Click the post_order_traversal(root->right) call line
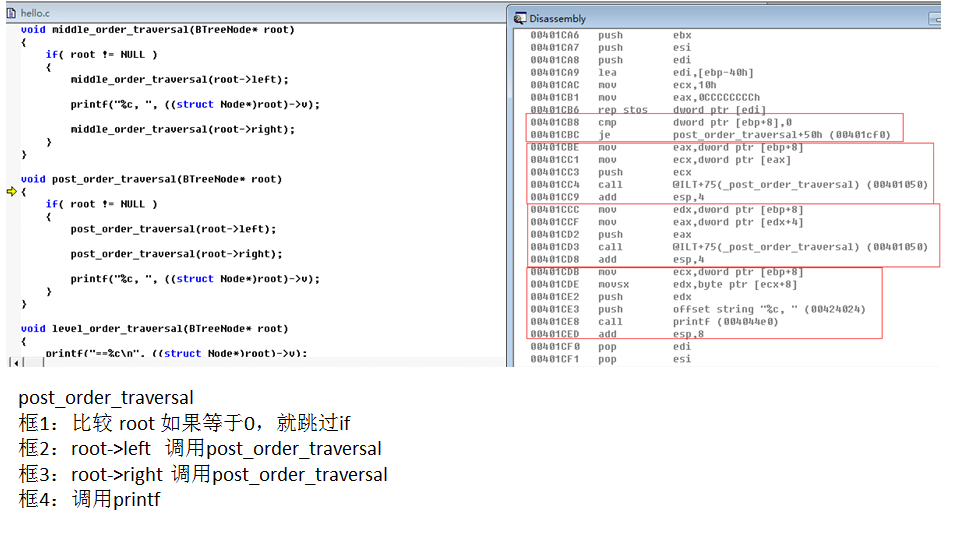Image resolution: width=955 pixels, height=533 pixels. coord(177,254)
